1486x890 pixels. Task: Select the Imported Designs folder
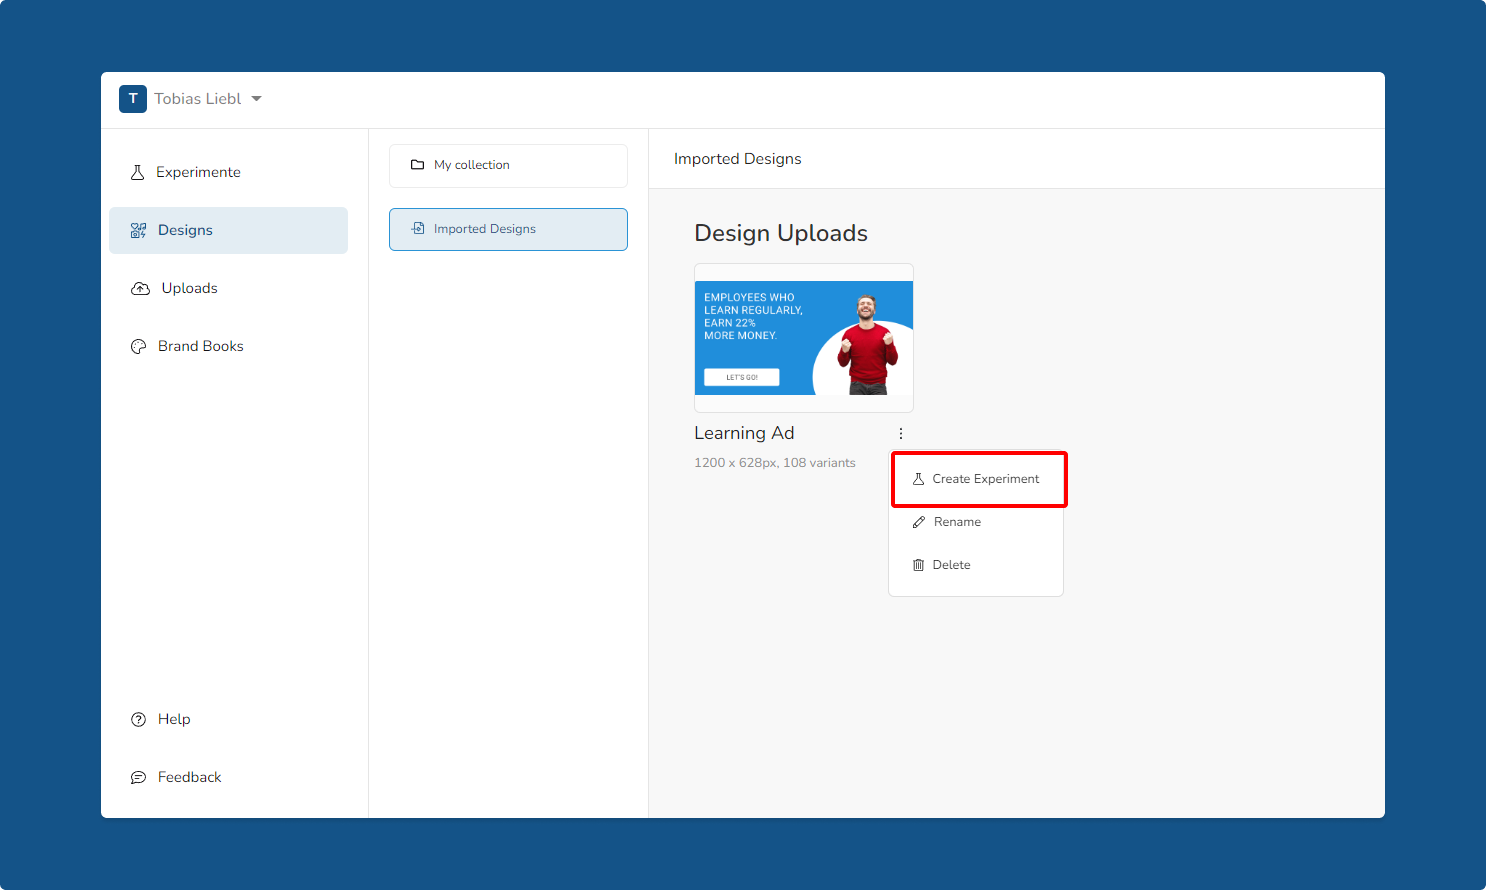coord(508,229)
